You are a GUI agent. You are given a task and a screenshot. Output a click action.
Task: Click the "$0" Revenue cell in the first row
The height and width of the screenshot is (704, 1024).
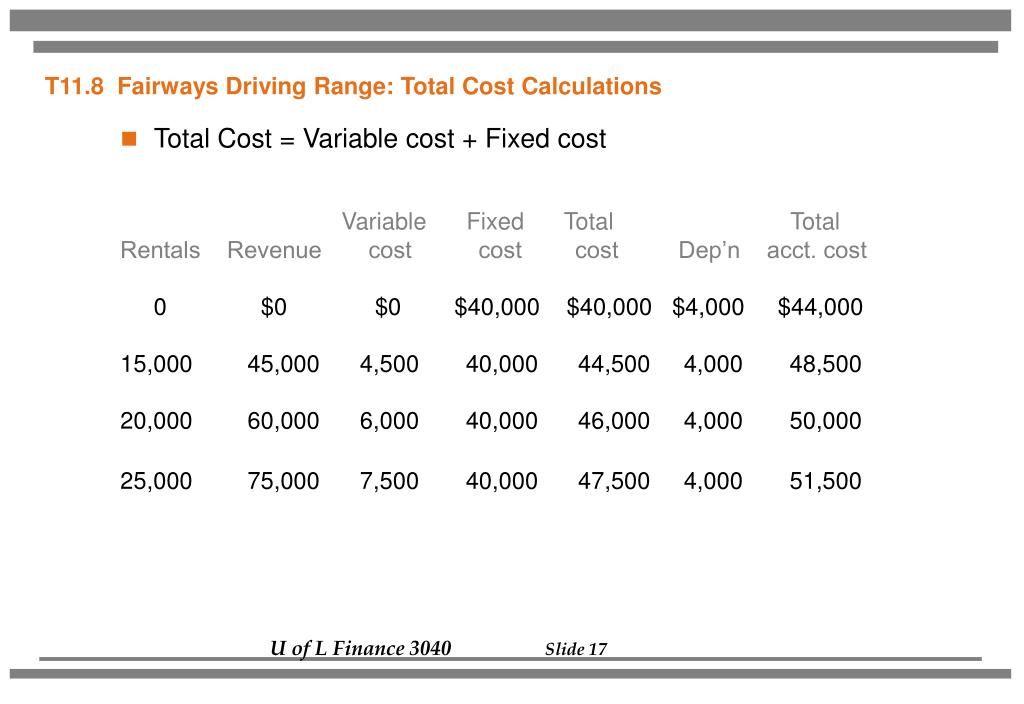(x=274, y=307)
